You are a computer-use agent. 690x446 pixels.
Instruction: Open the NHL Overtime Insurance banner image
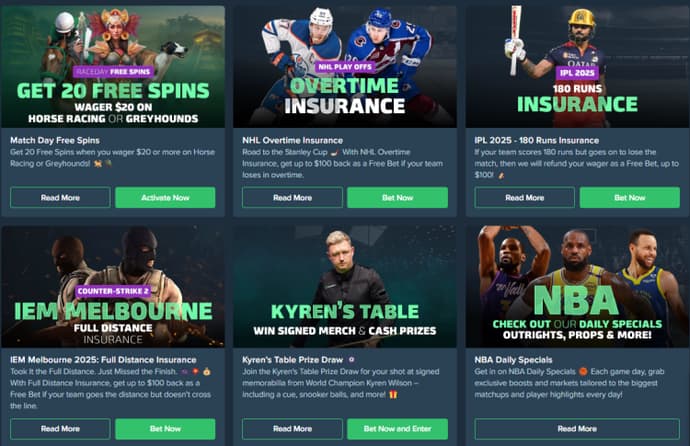click(x=345, y=66)
